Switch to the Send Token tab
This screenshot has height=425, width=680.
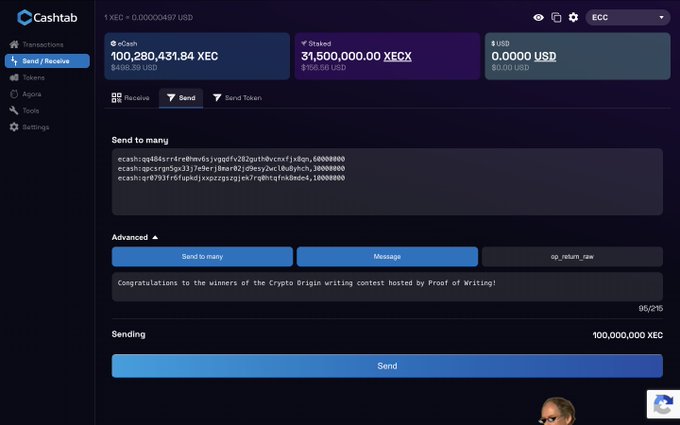pyautogui.click(x=237, y=98)
